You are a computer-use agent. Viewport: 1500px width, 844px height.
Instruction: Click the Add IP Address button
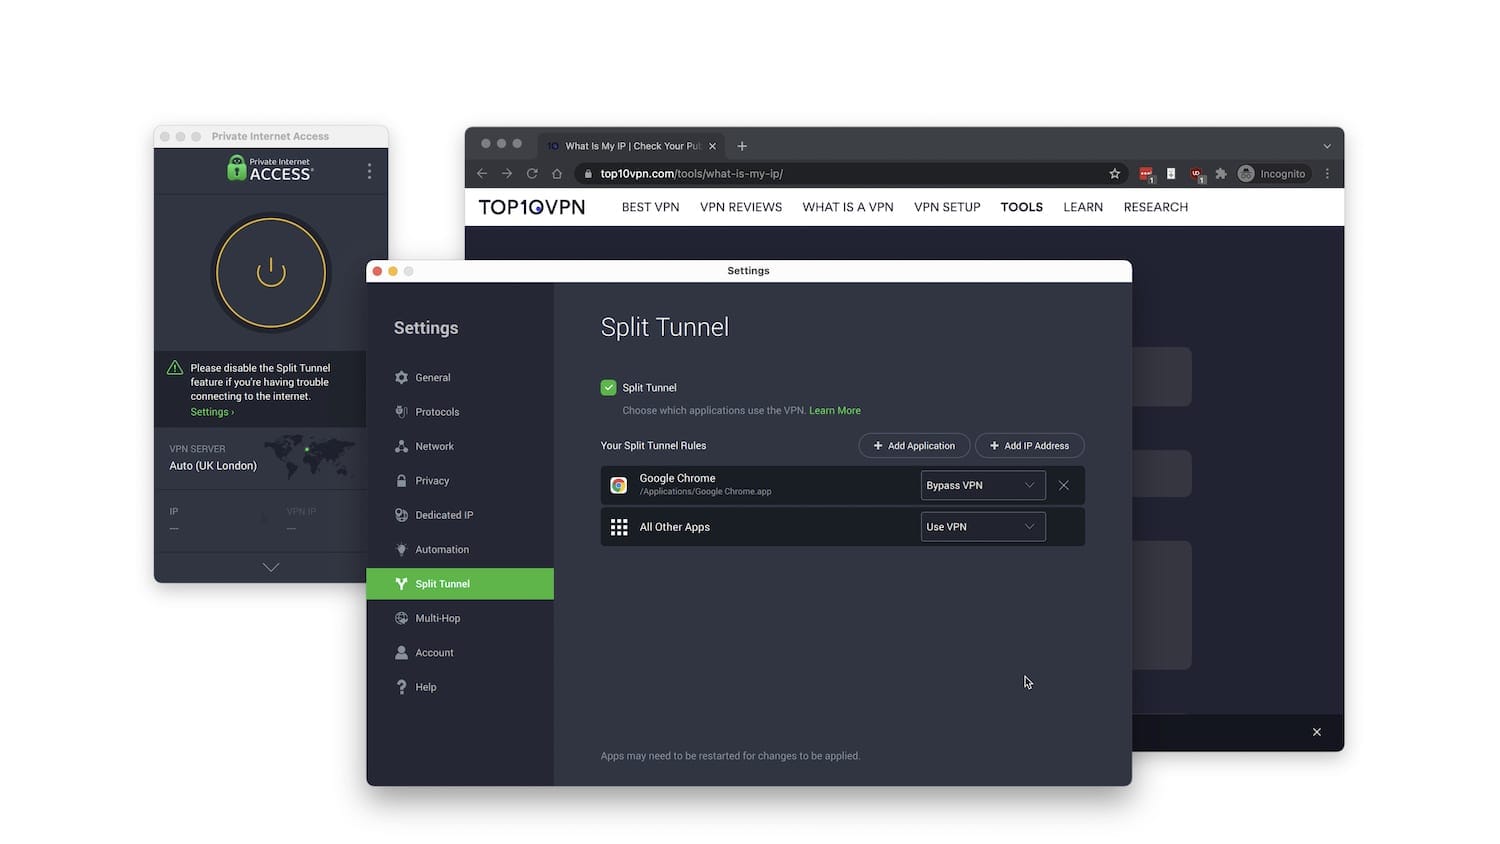[1030, 445]
